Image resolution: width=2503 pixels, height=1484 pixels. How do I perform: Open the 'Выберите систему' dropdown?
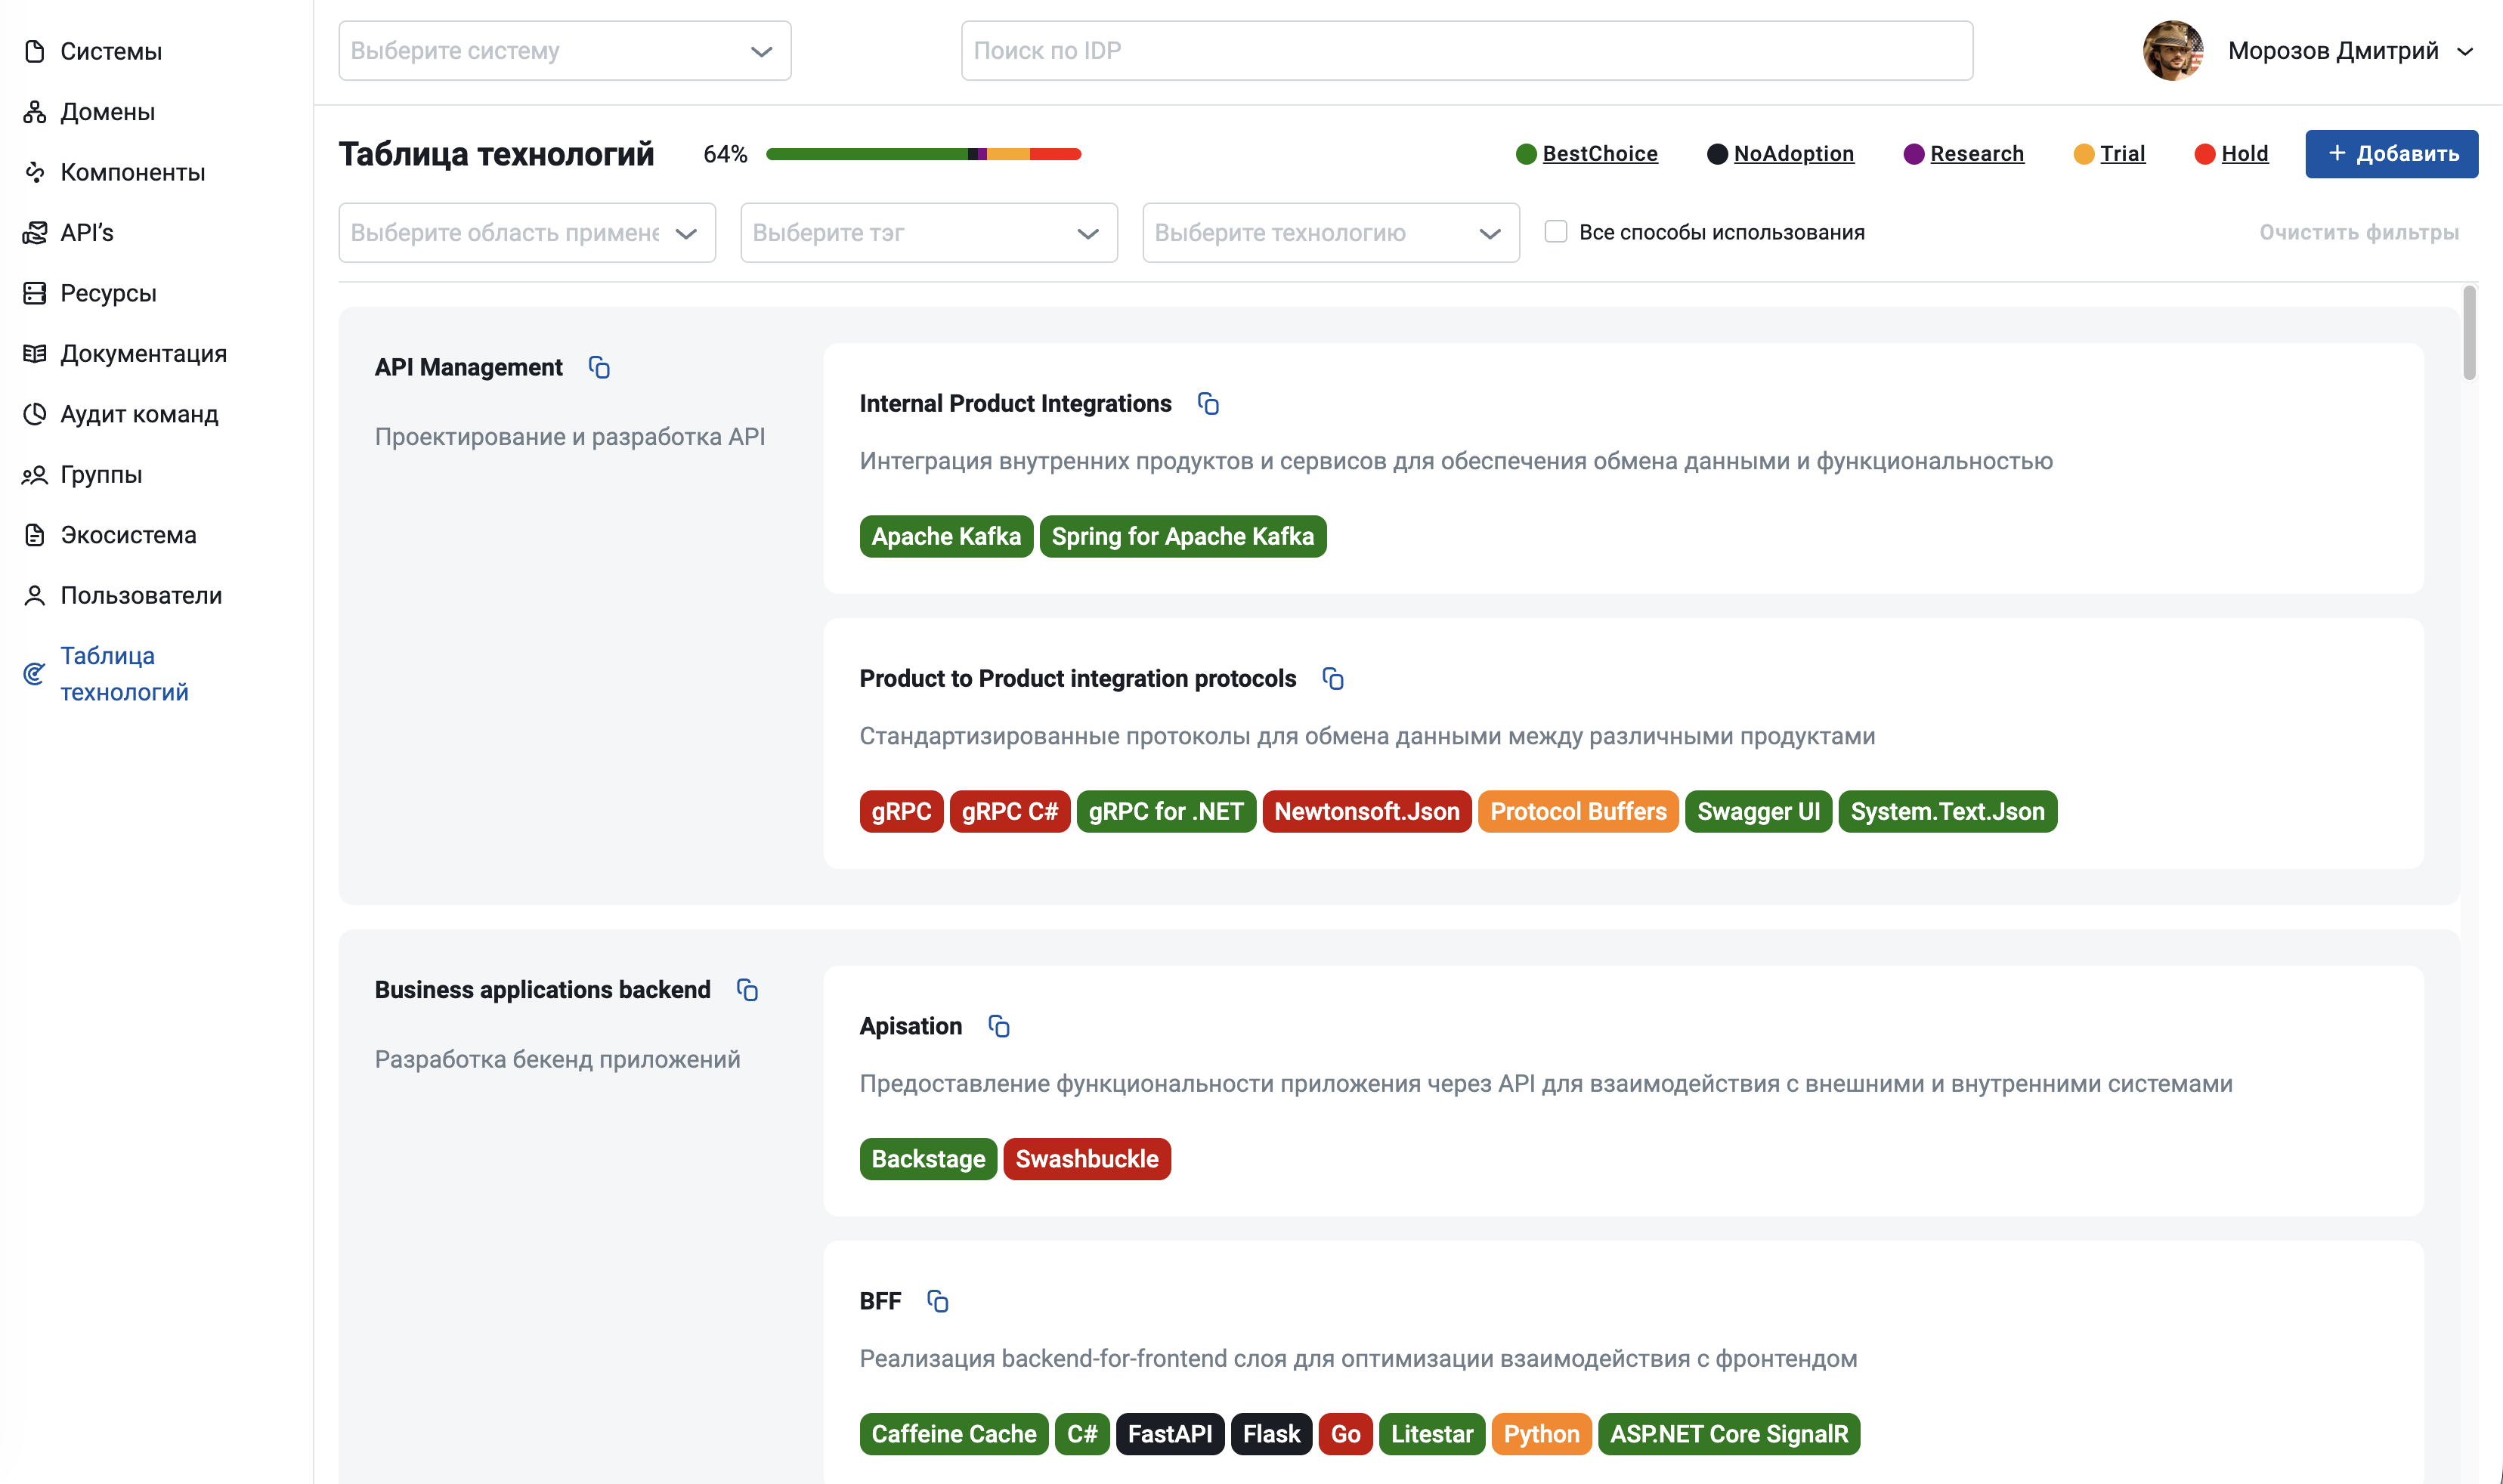tap(564, 51)
